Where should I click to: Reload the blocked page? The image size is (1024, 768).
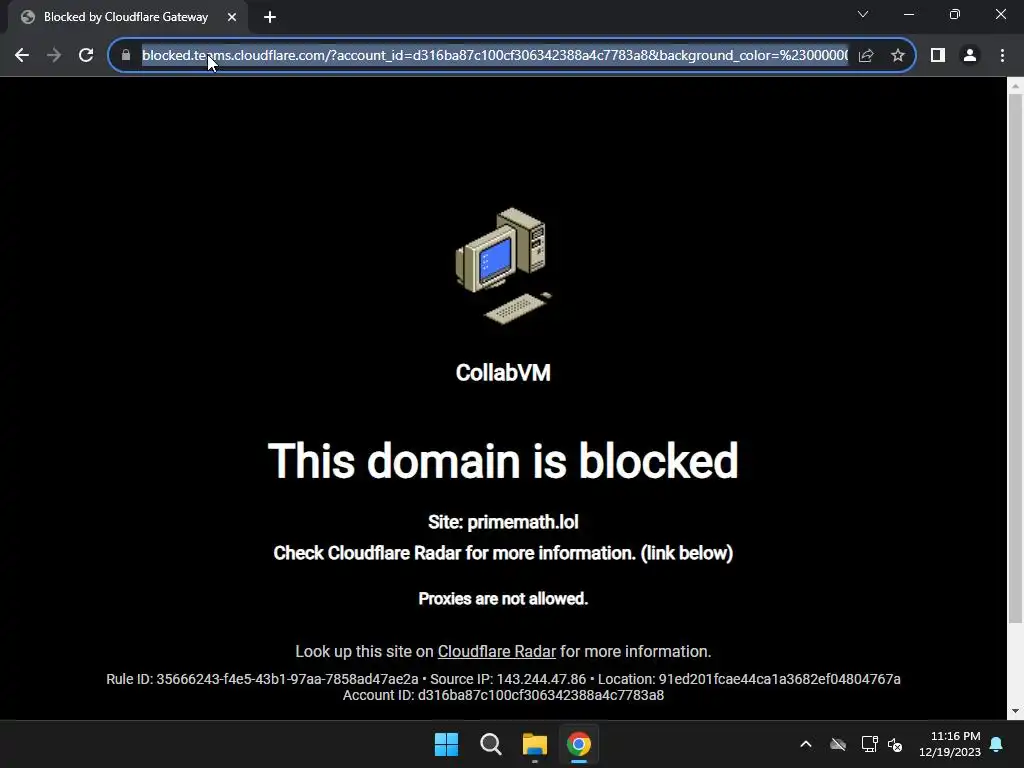click(x=86, y=56)
